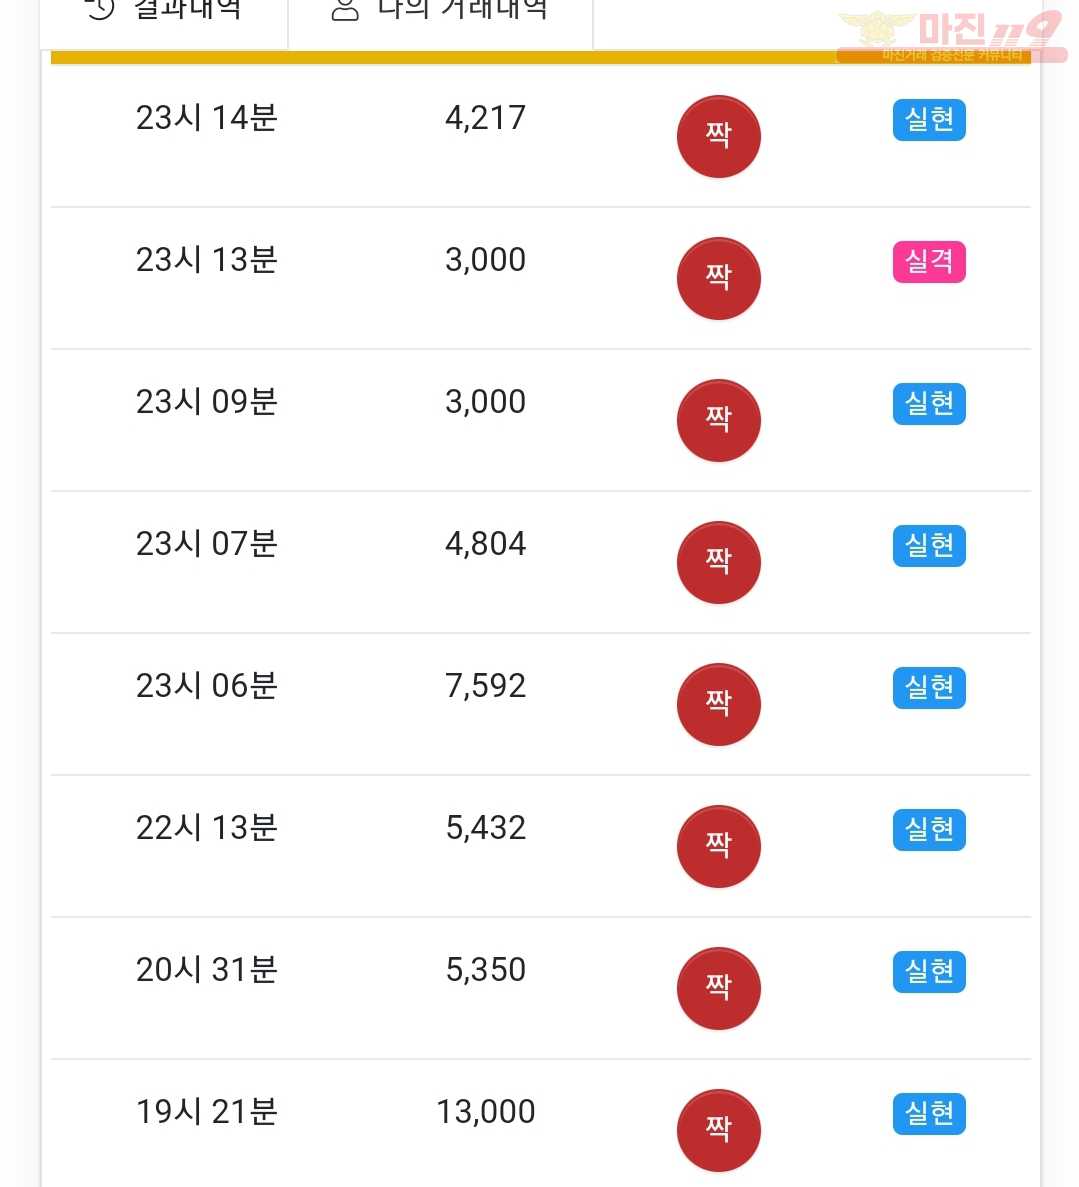Switch to 나의 거래내역 tab

pos(441,19)
